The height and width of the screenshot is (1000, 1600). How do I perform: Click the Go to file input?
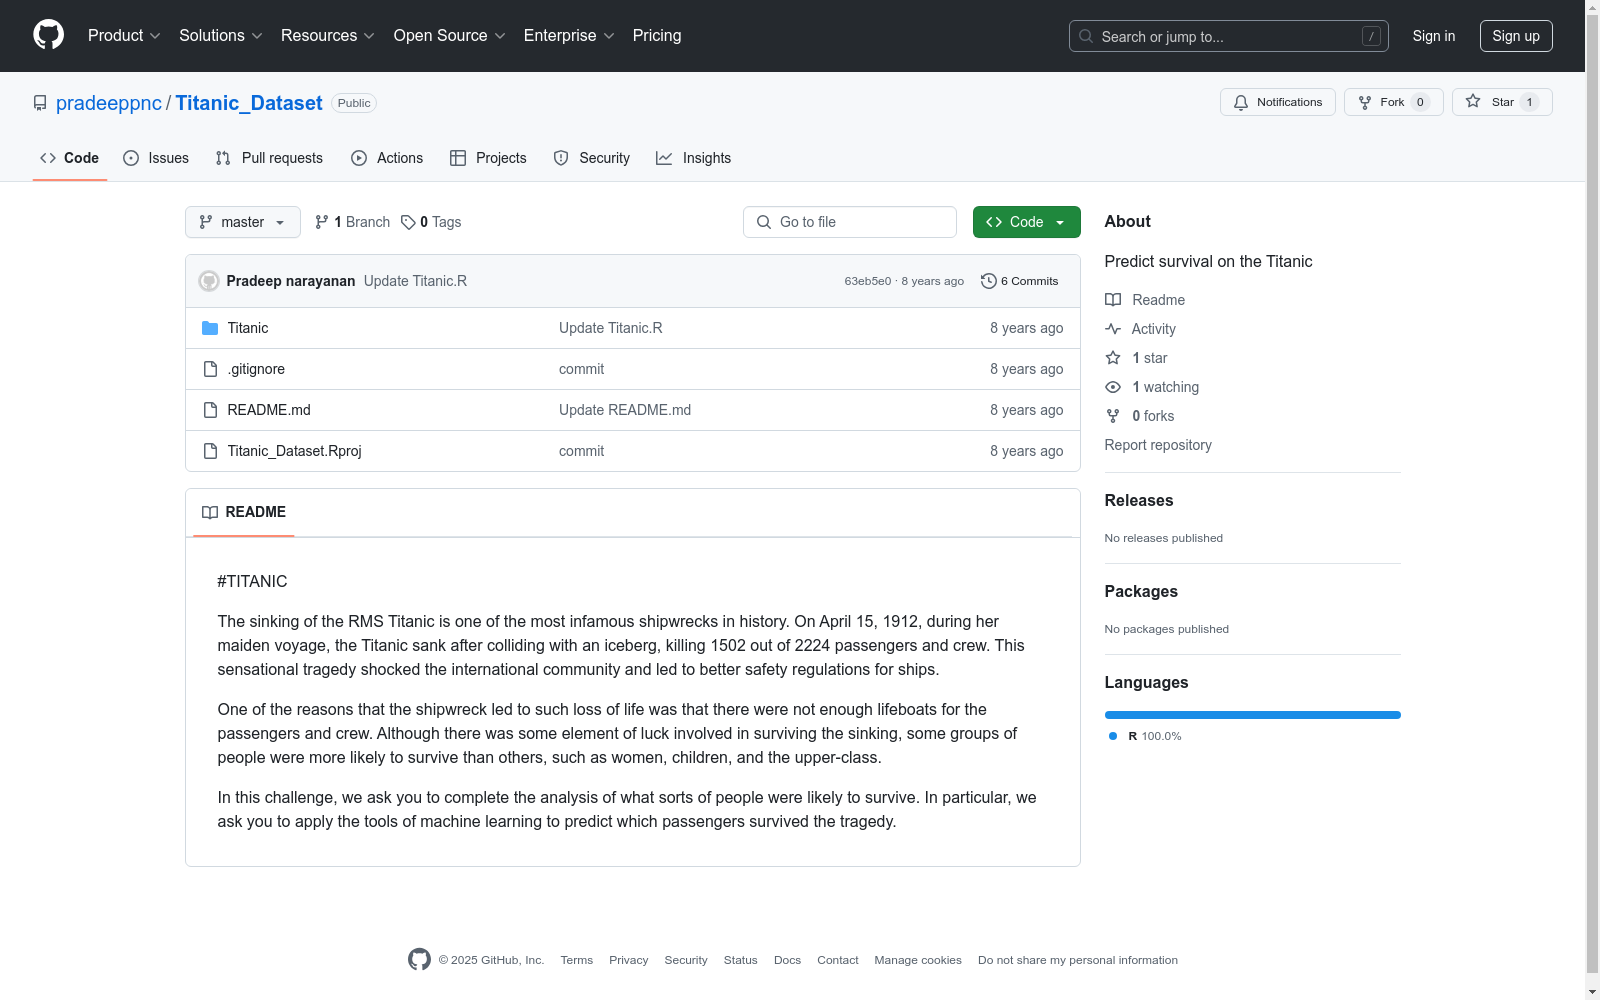tap(850, 222)
